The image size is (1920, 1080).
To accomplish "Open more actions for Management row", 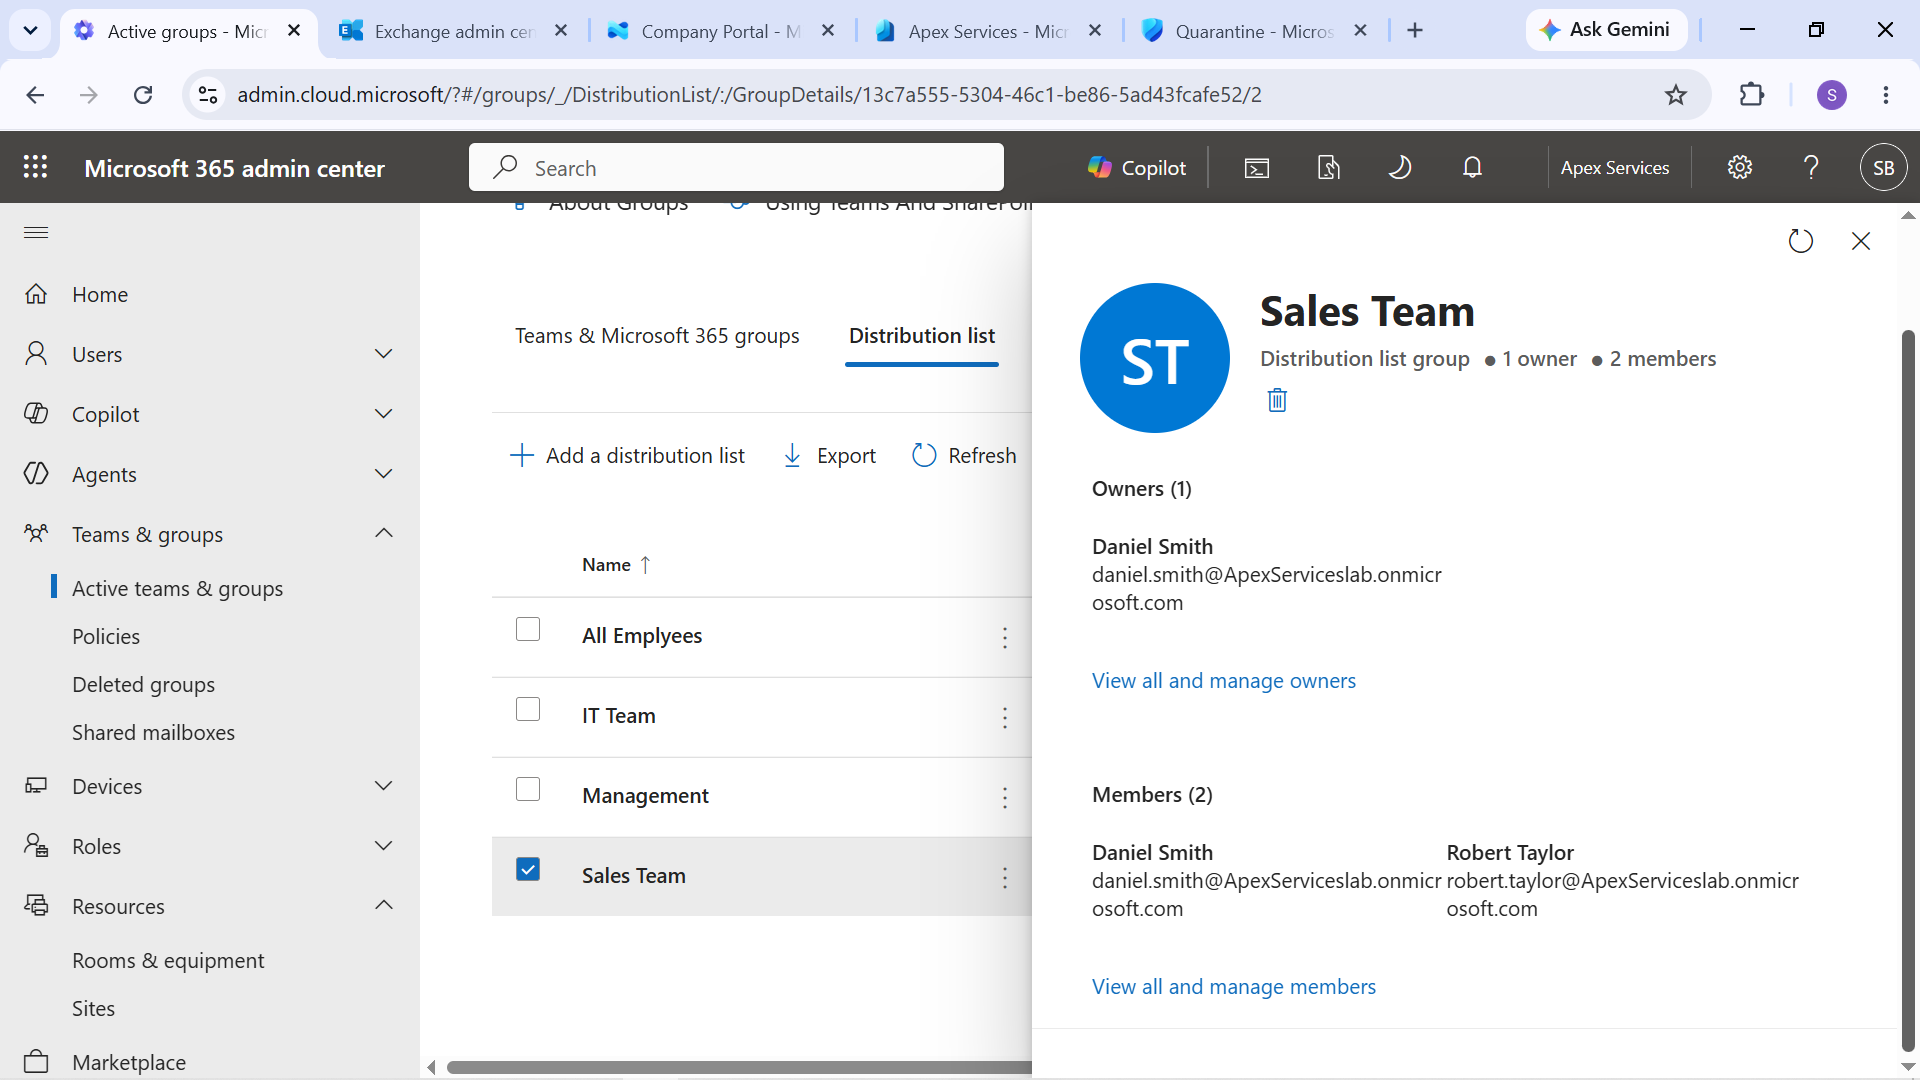I will click(x=1005, y=797).
